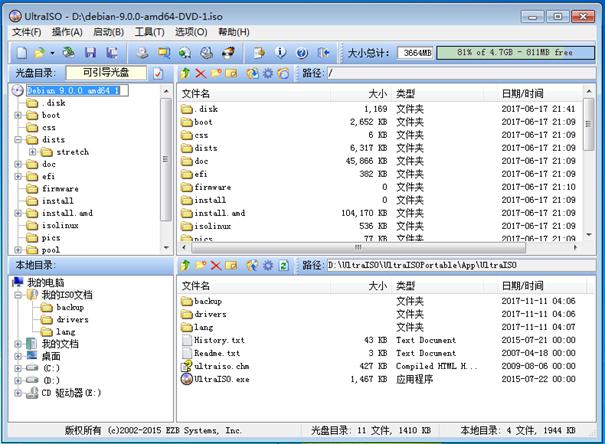This screenshot has height=444, width=605.
Task: Expand the boot folder in ISO tree
Action: coord(18,115)
